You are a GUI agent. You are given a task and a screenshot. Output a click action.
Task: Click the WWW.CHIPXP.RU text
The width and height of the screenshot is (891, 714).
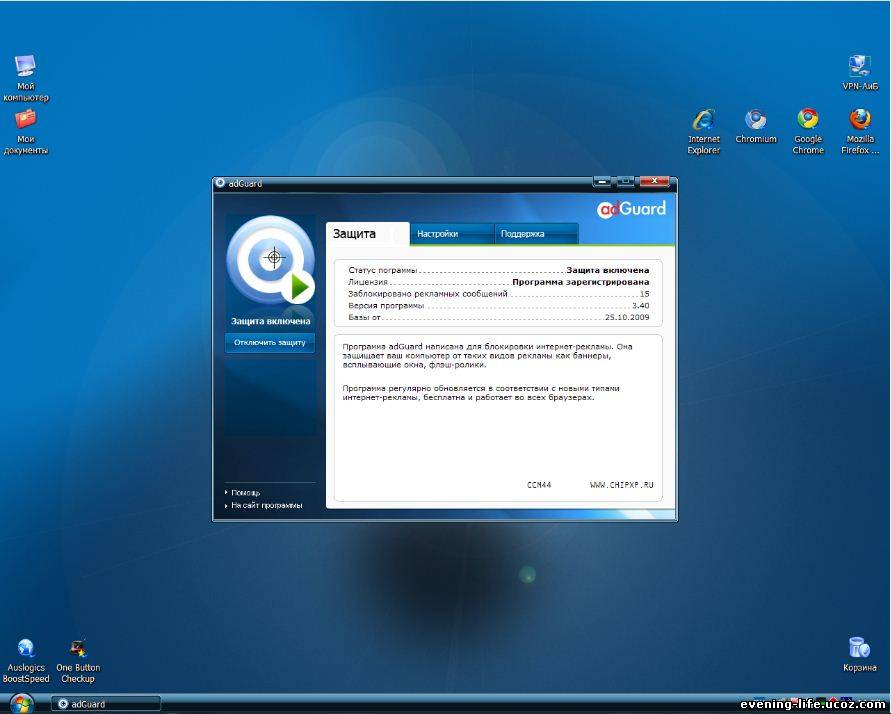(x=622, y=485)
